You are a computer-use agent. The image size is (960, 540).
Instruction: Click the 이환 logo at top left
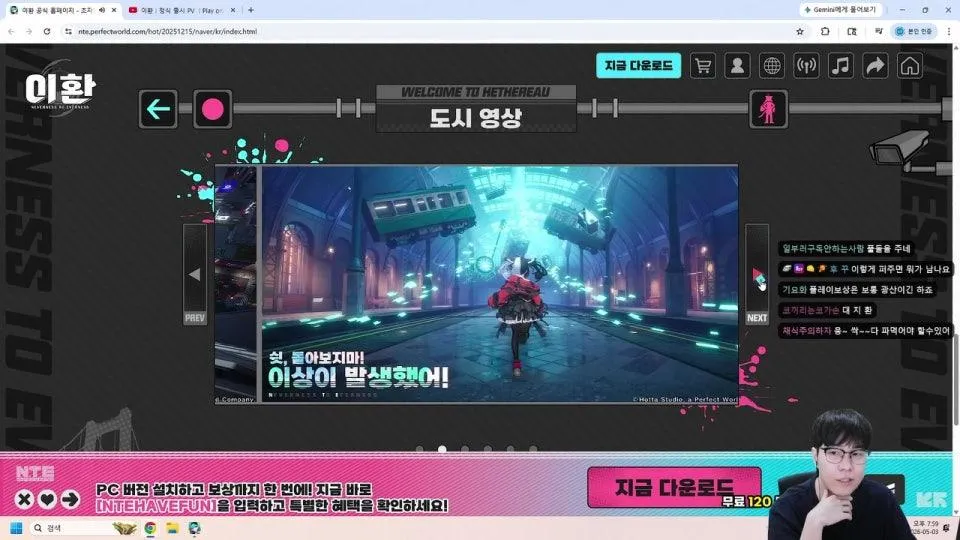pyautogui.click(x=60, y=90)
